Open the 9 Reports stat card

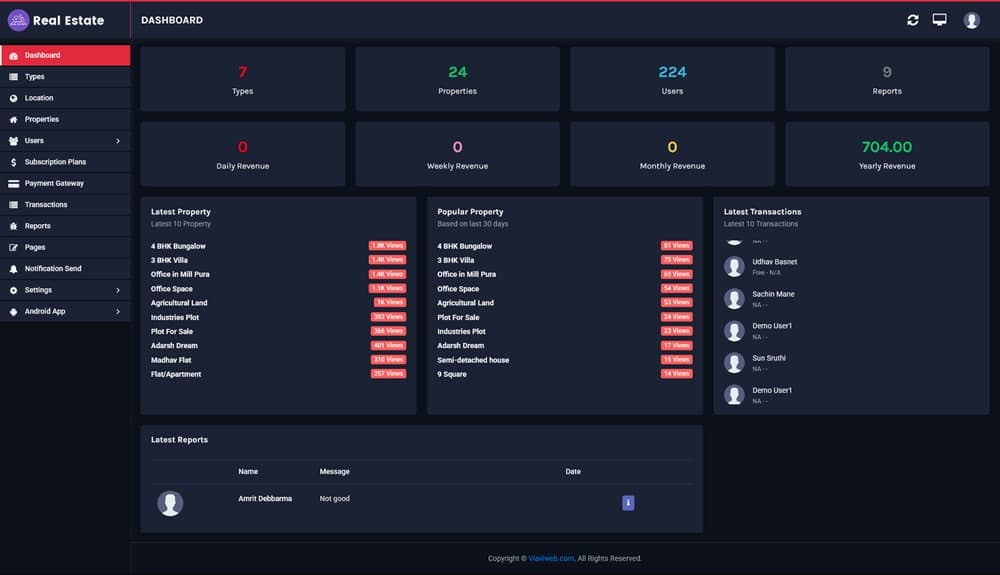(887, 79)
